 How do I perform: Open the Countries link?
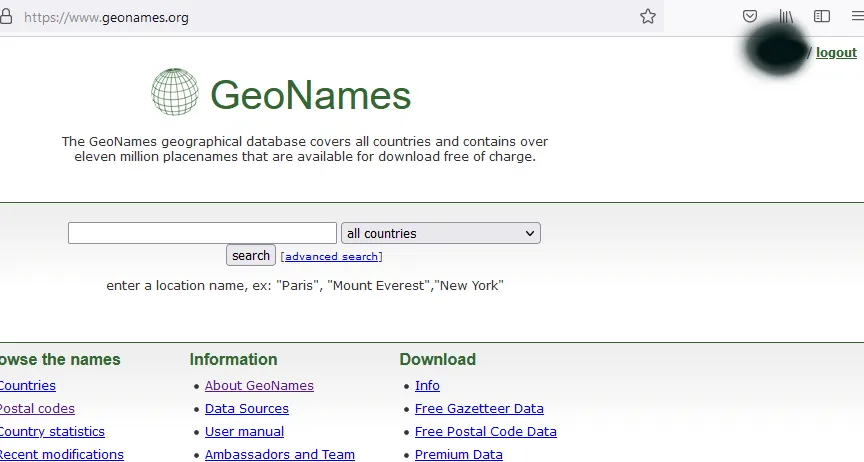[28, 385]
